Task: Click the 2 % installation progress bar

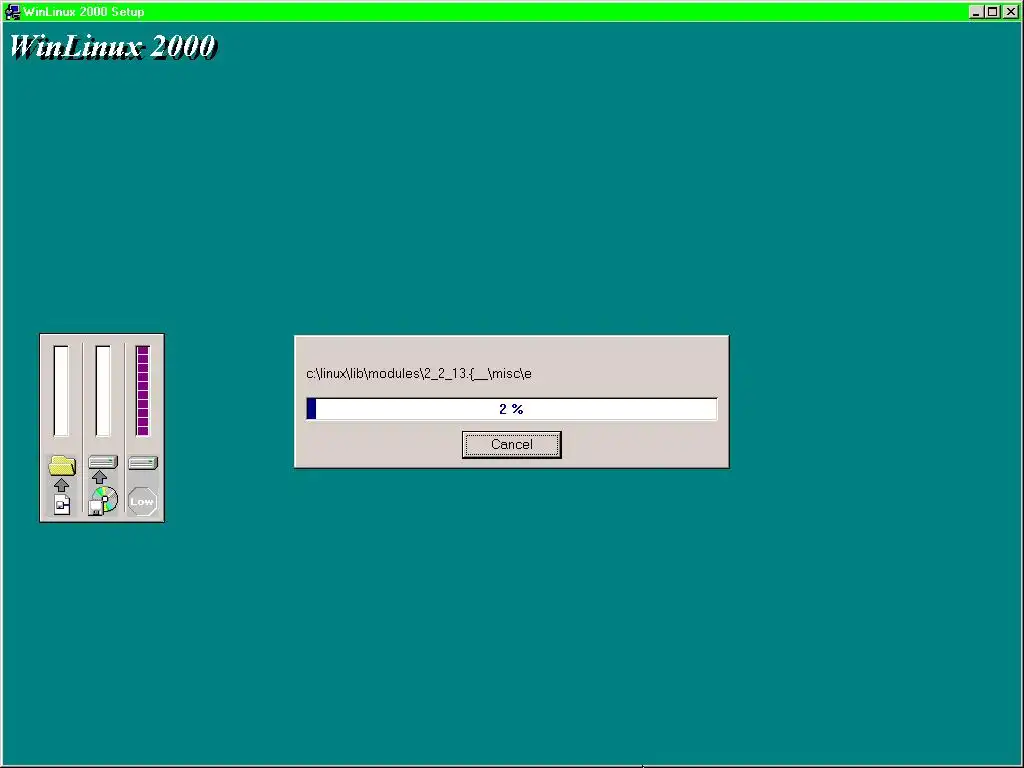Action: pos(512,409)
